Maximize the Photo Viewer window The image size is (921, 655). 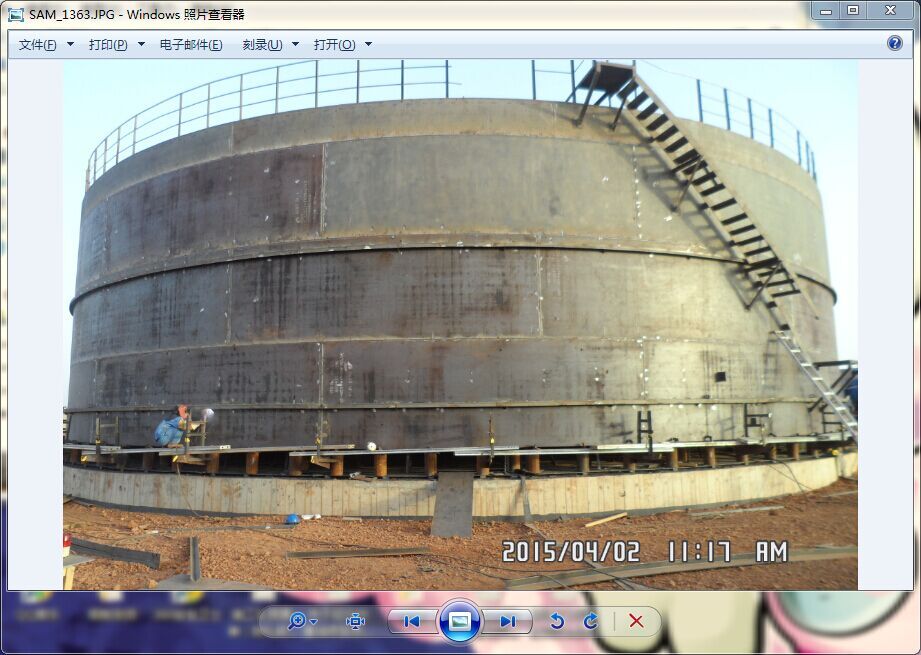(x=853, y=10)
